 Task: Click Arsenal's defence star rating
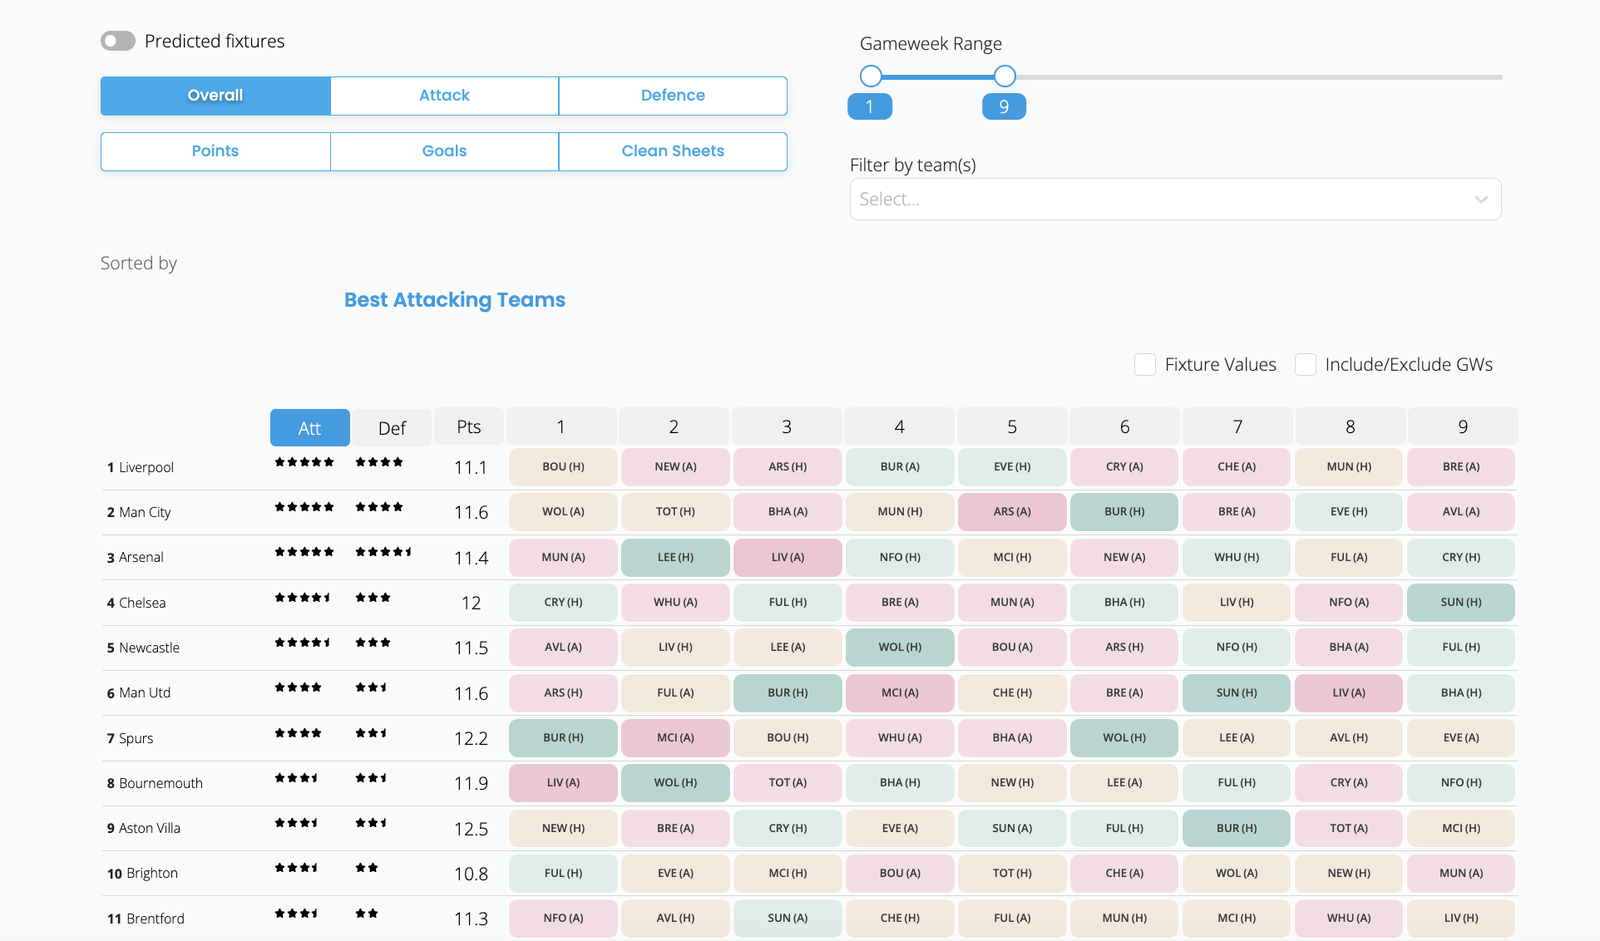pos(383,552)
